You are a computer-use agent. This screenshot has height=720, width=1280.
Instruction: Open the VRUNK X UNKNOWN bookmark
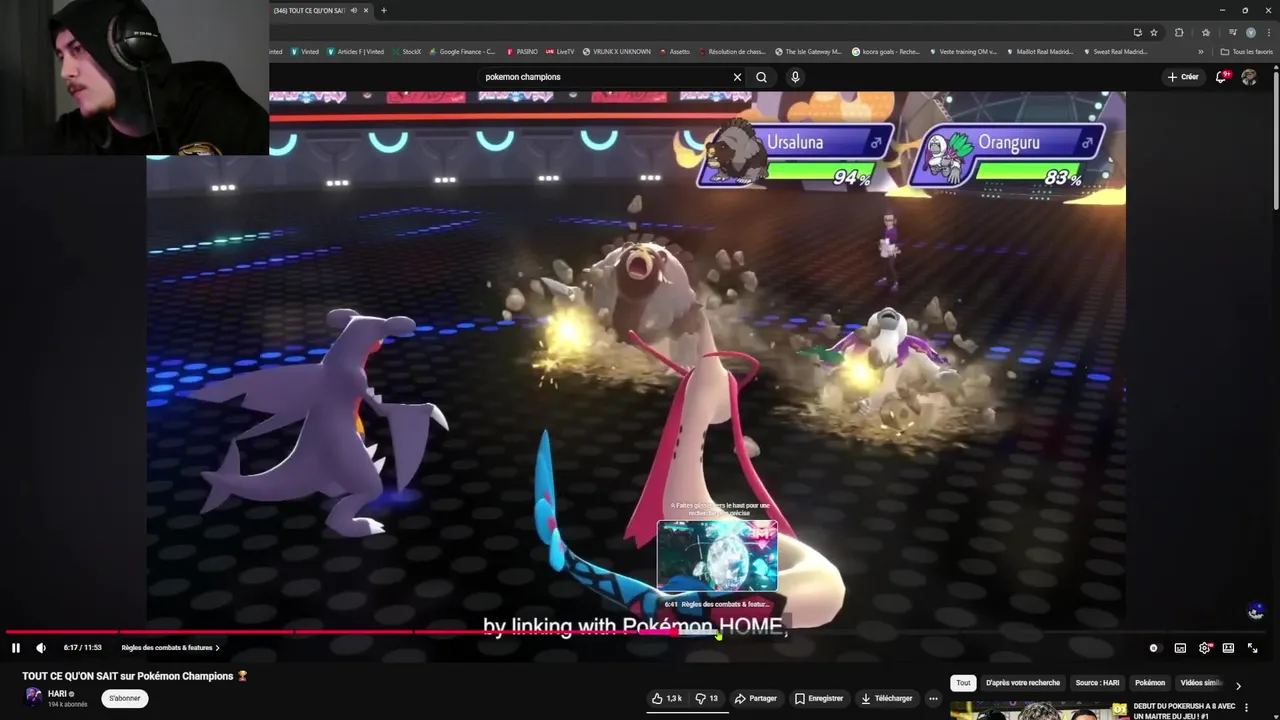click(x=616, y=52)
